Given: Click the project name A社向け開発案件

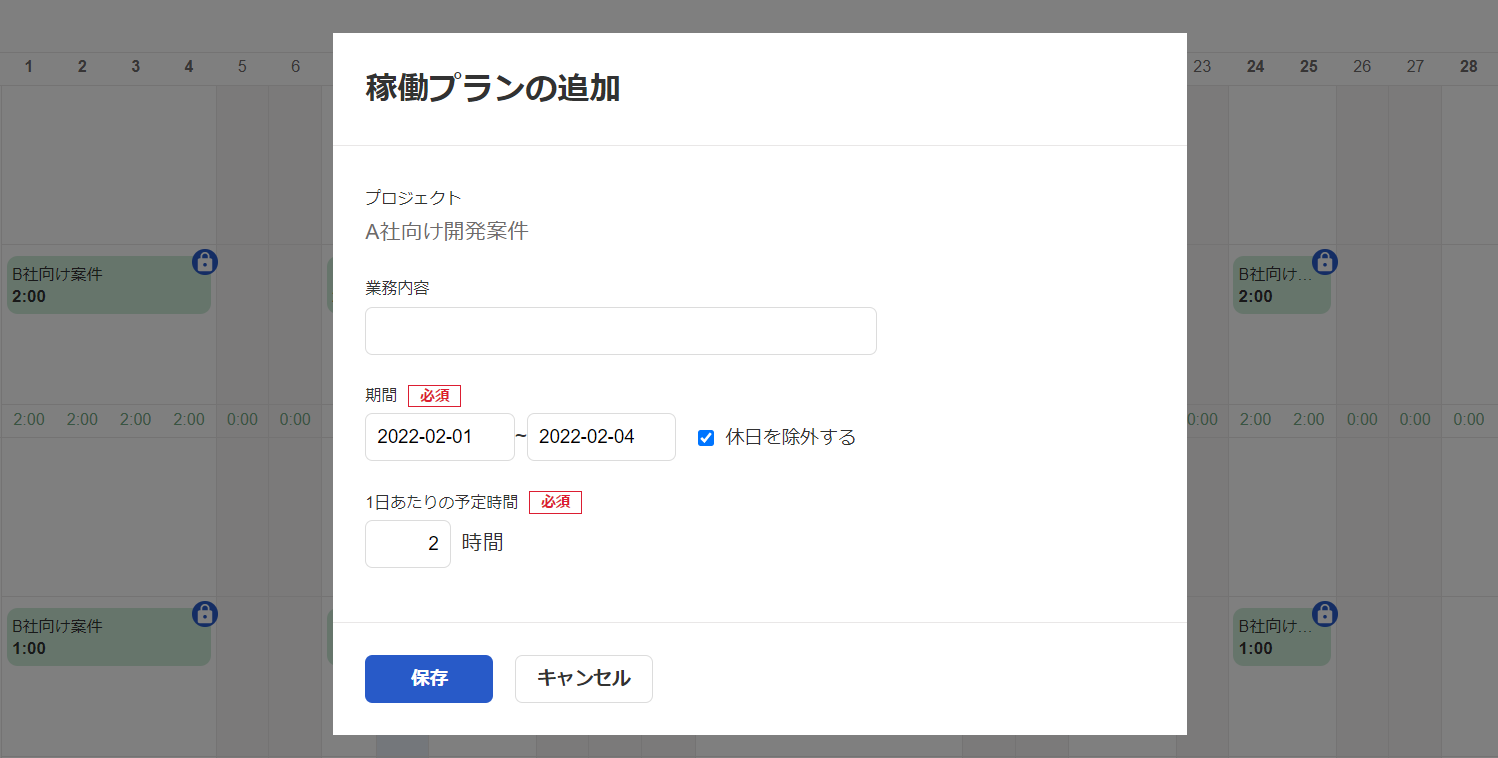Looking at the screenshot, I should click(447, 232).
